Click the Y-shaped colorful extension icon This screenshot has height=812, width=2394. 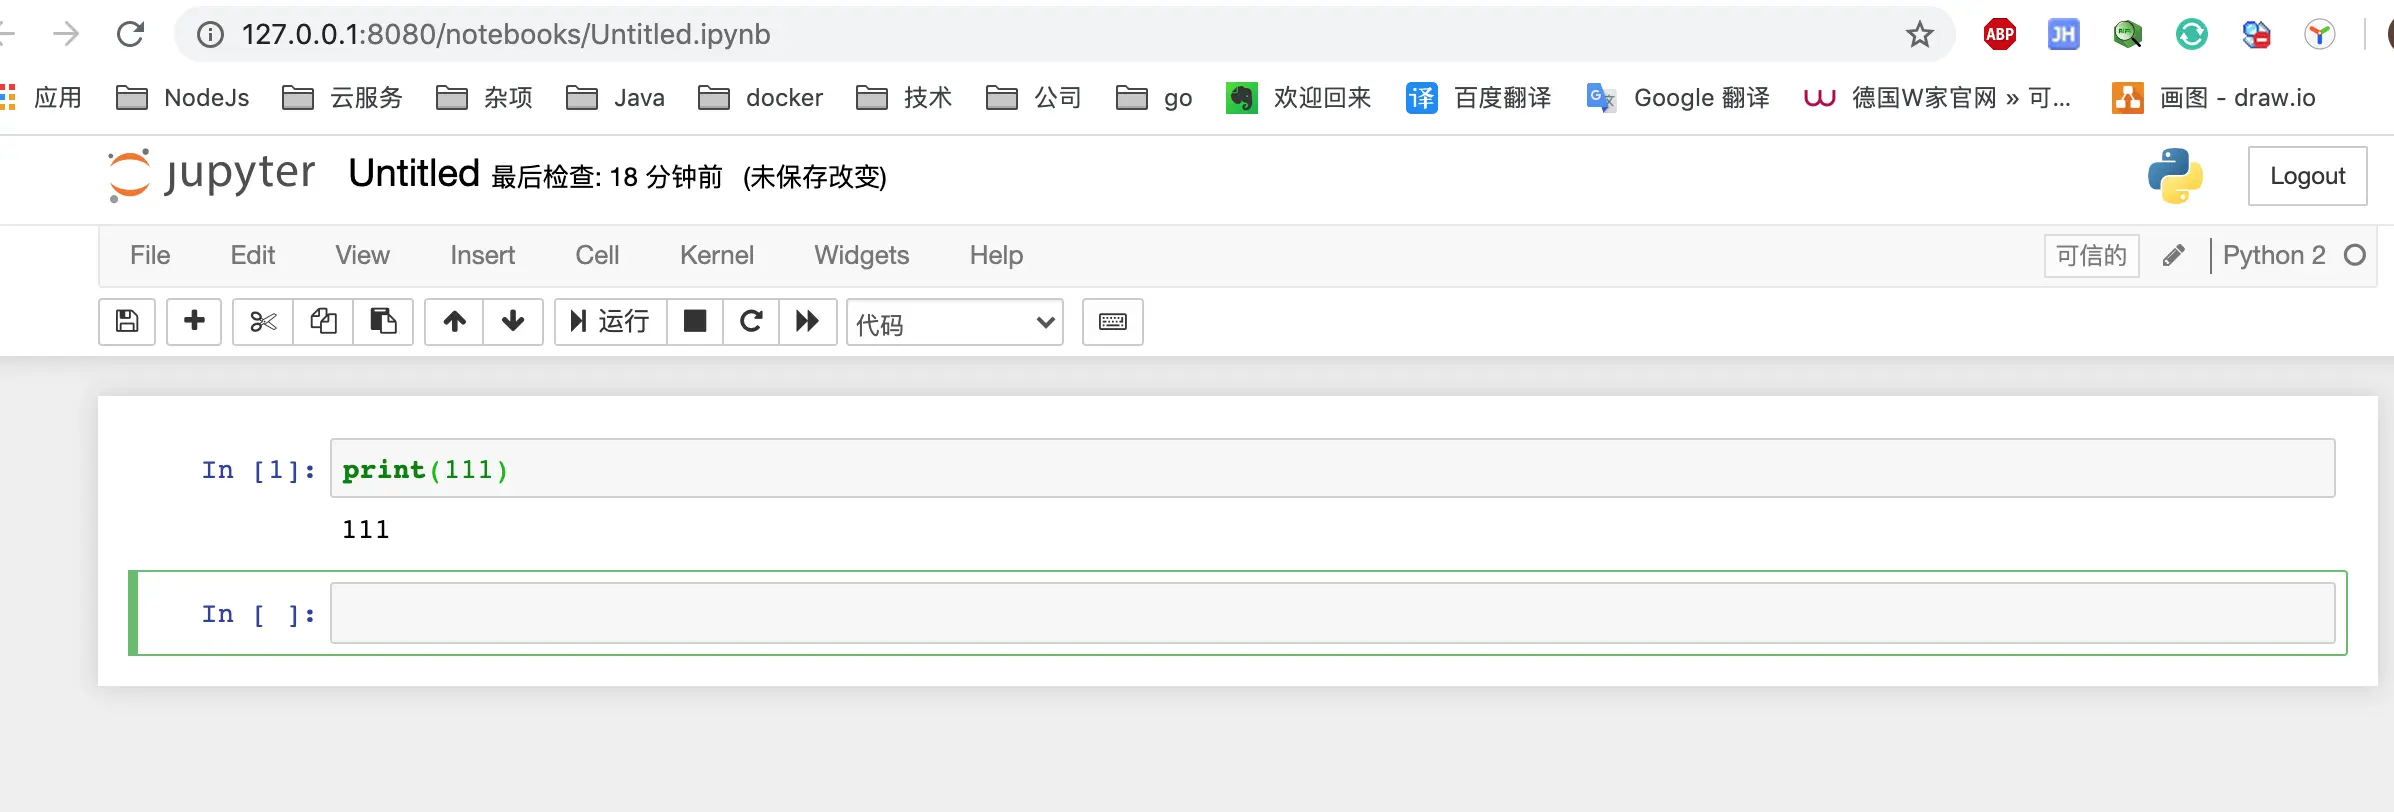coord(2319,35)
